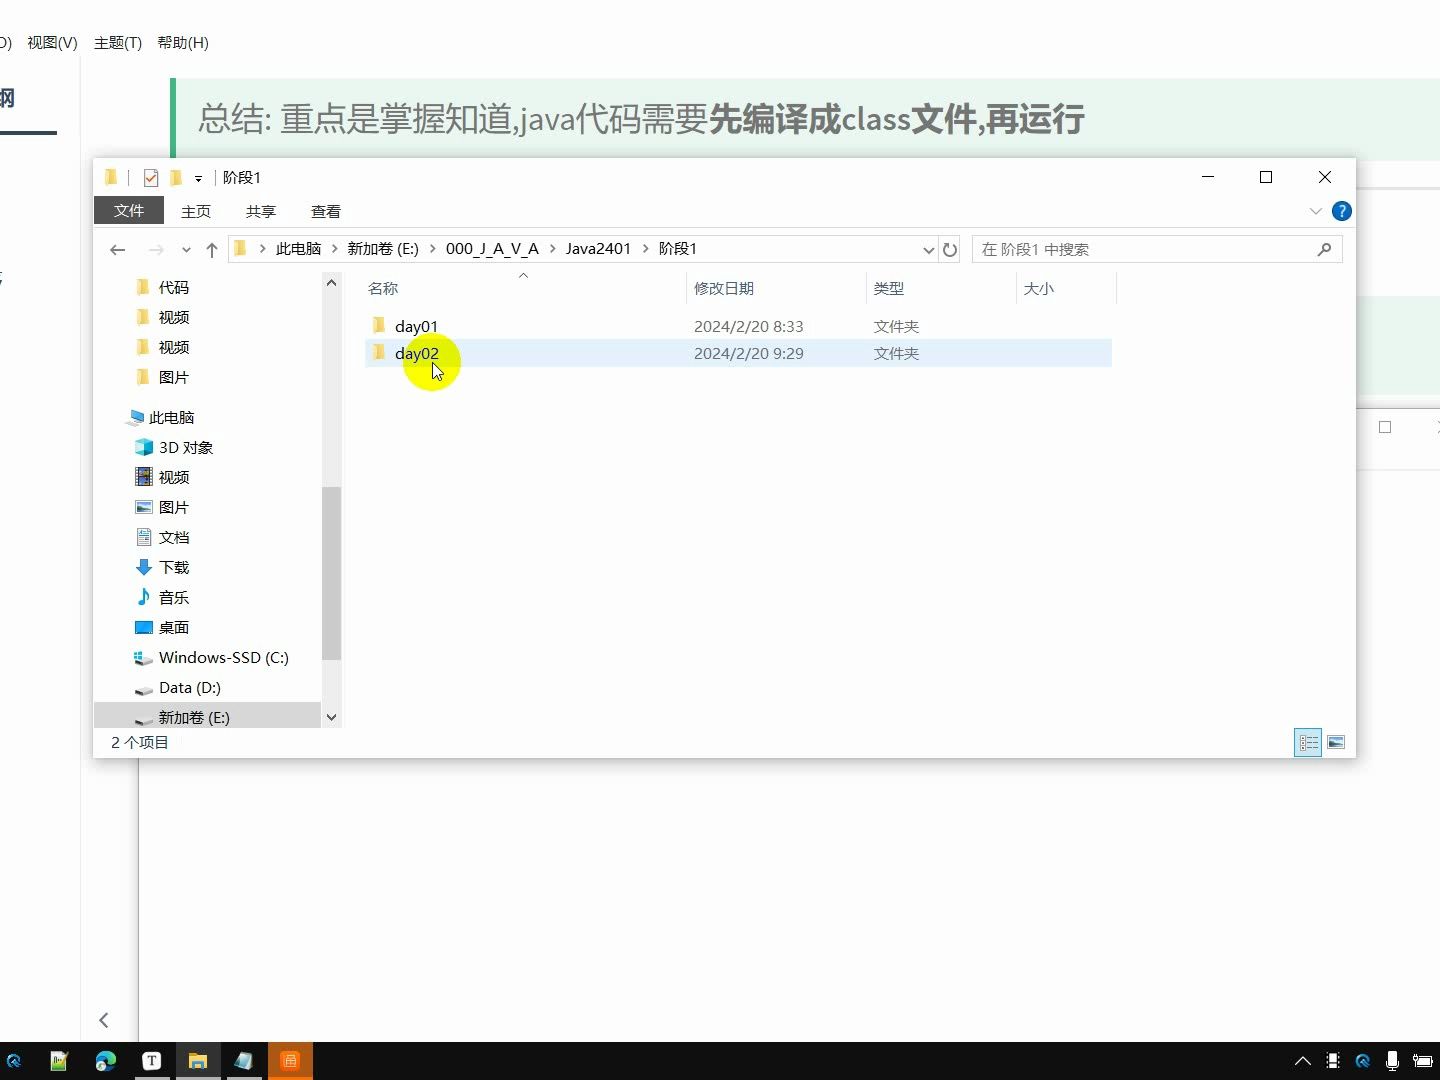The image size is (1440, 1080).
Task: Open 音乐 in navigation pane
Action: (173, 597)
